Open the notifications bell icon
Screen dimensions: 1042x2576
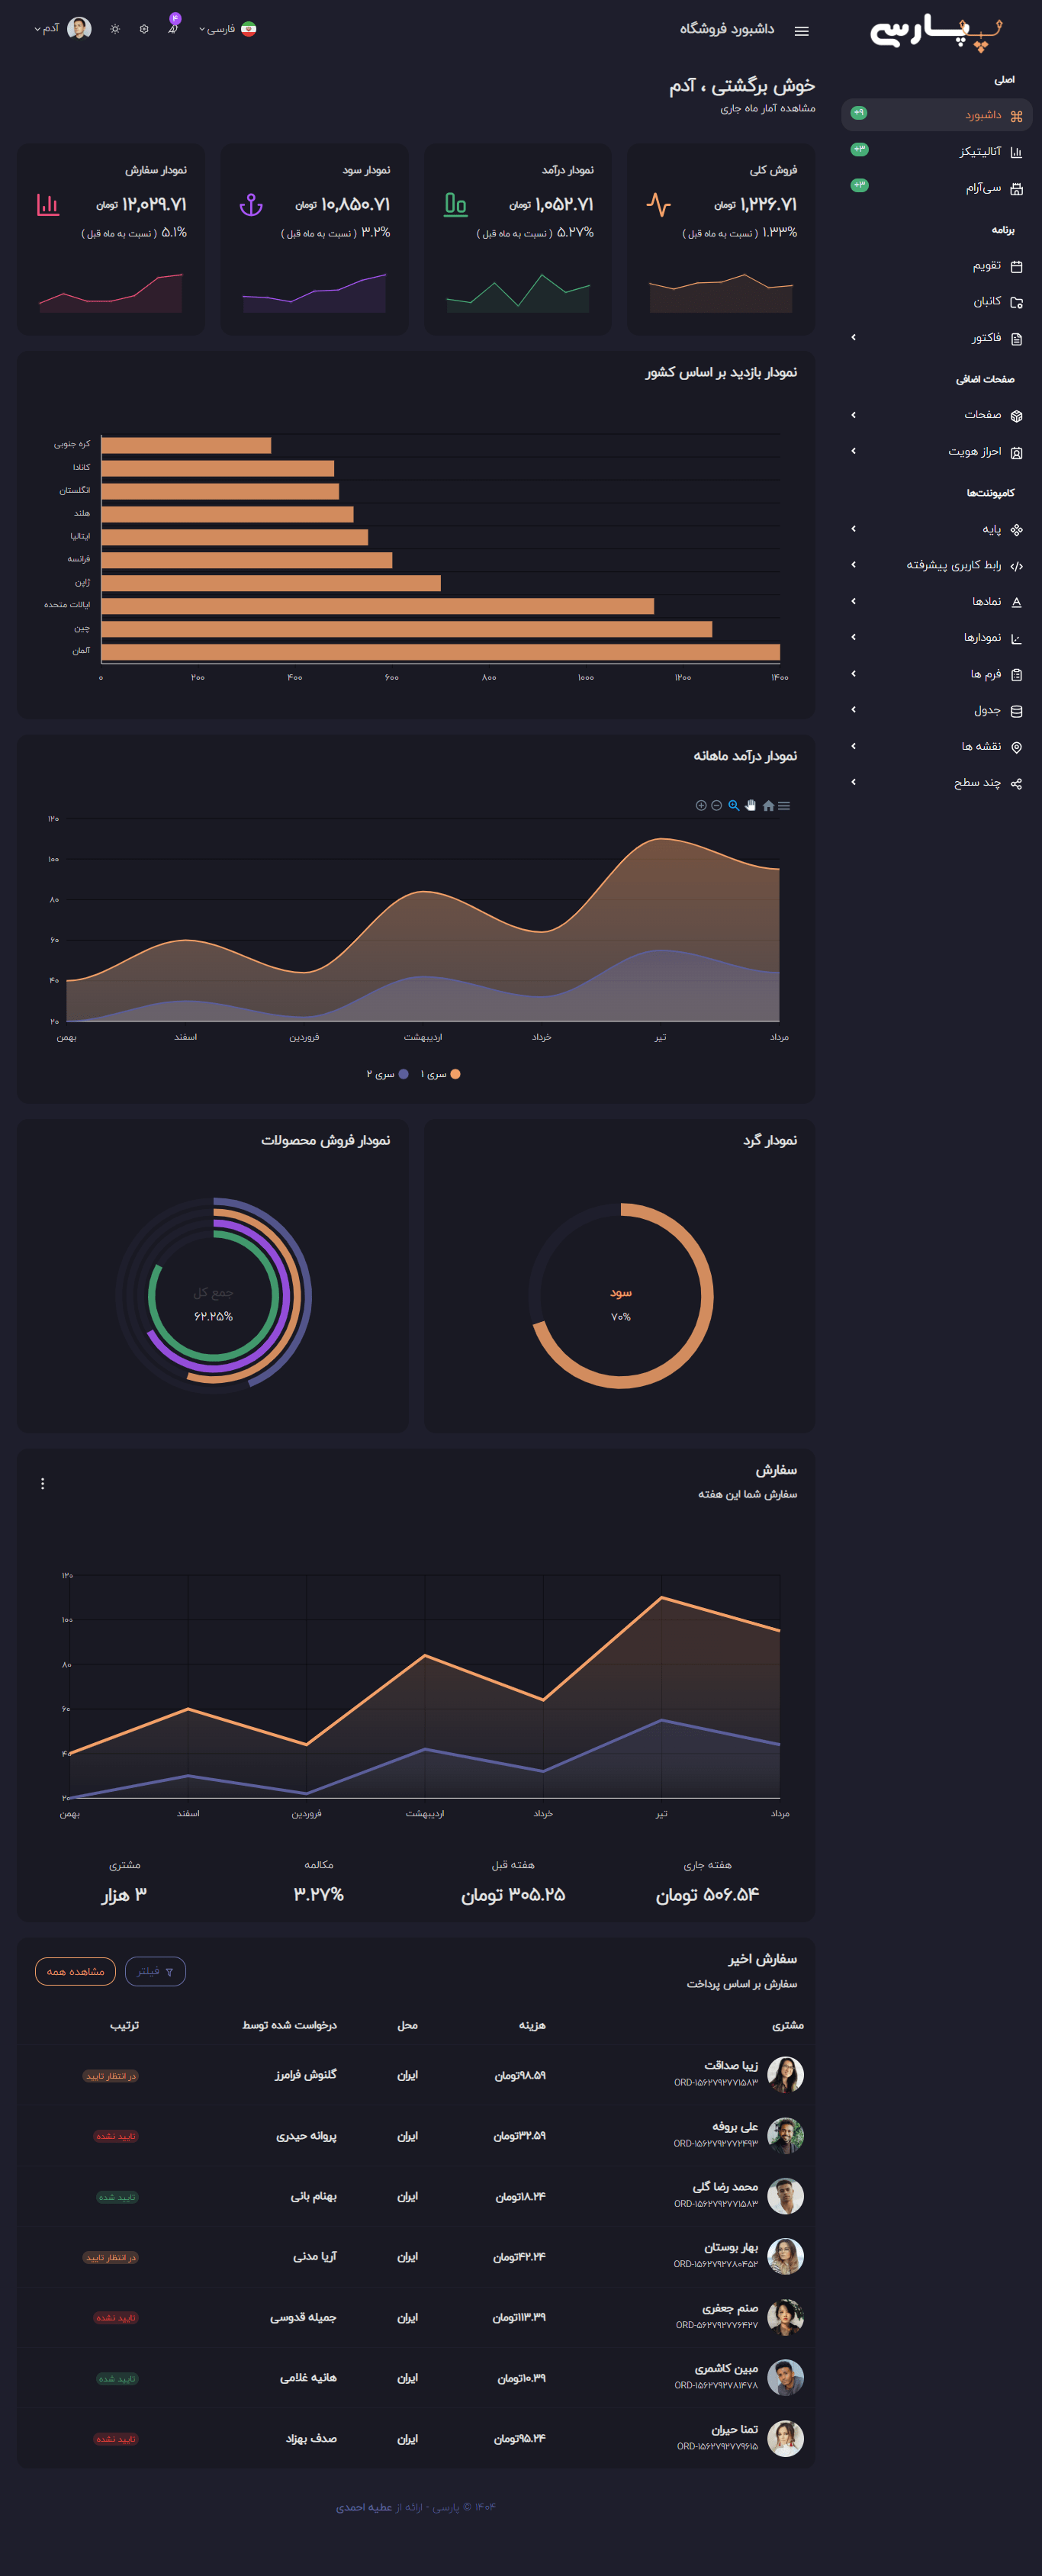pyautogui.click(x=172, y=29)
